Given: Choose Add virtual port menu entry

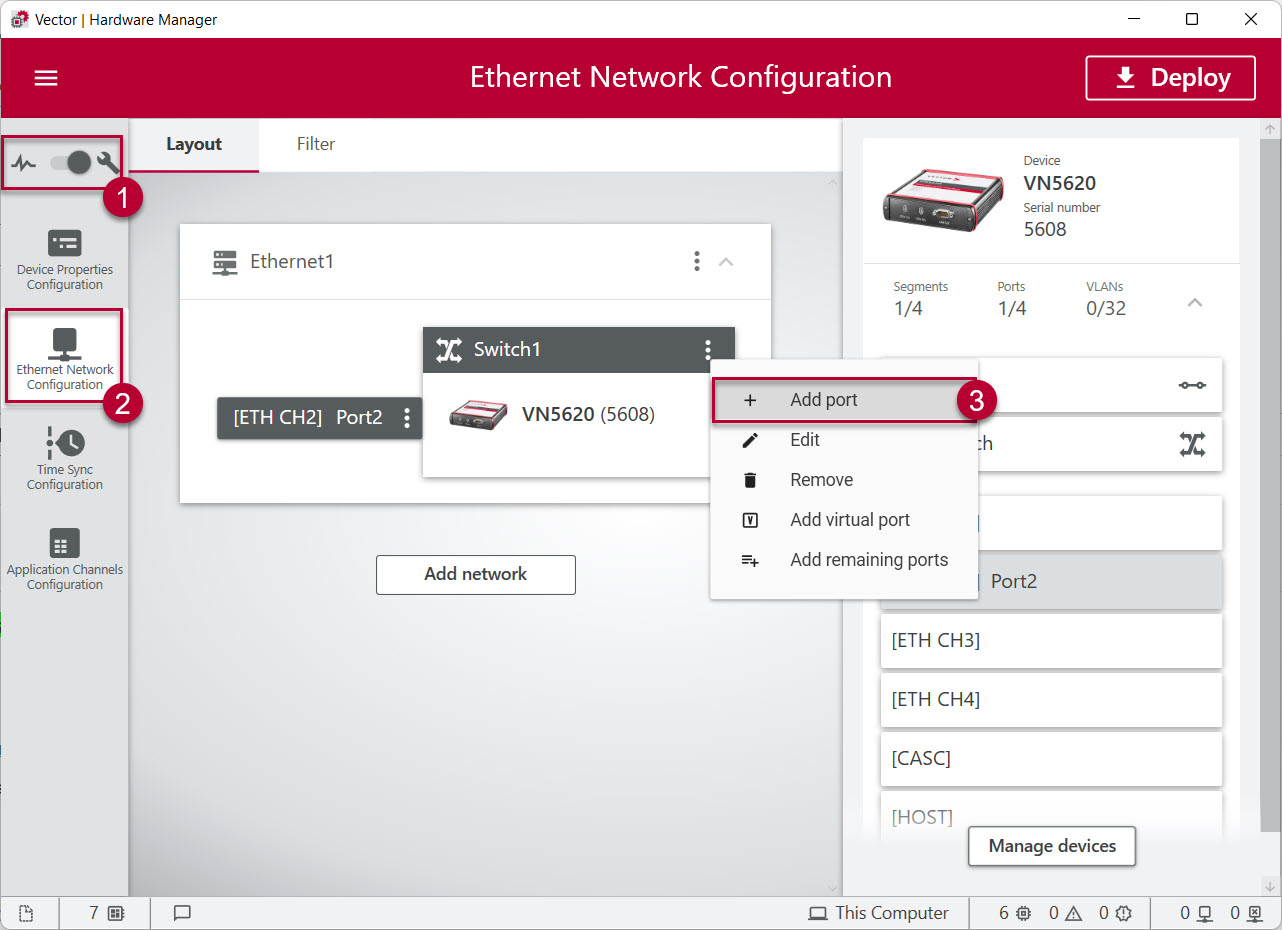Looking at the screenshot, I should [844, 520].
